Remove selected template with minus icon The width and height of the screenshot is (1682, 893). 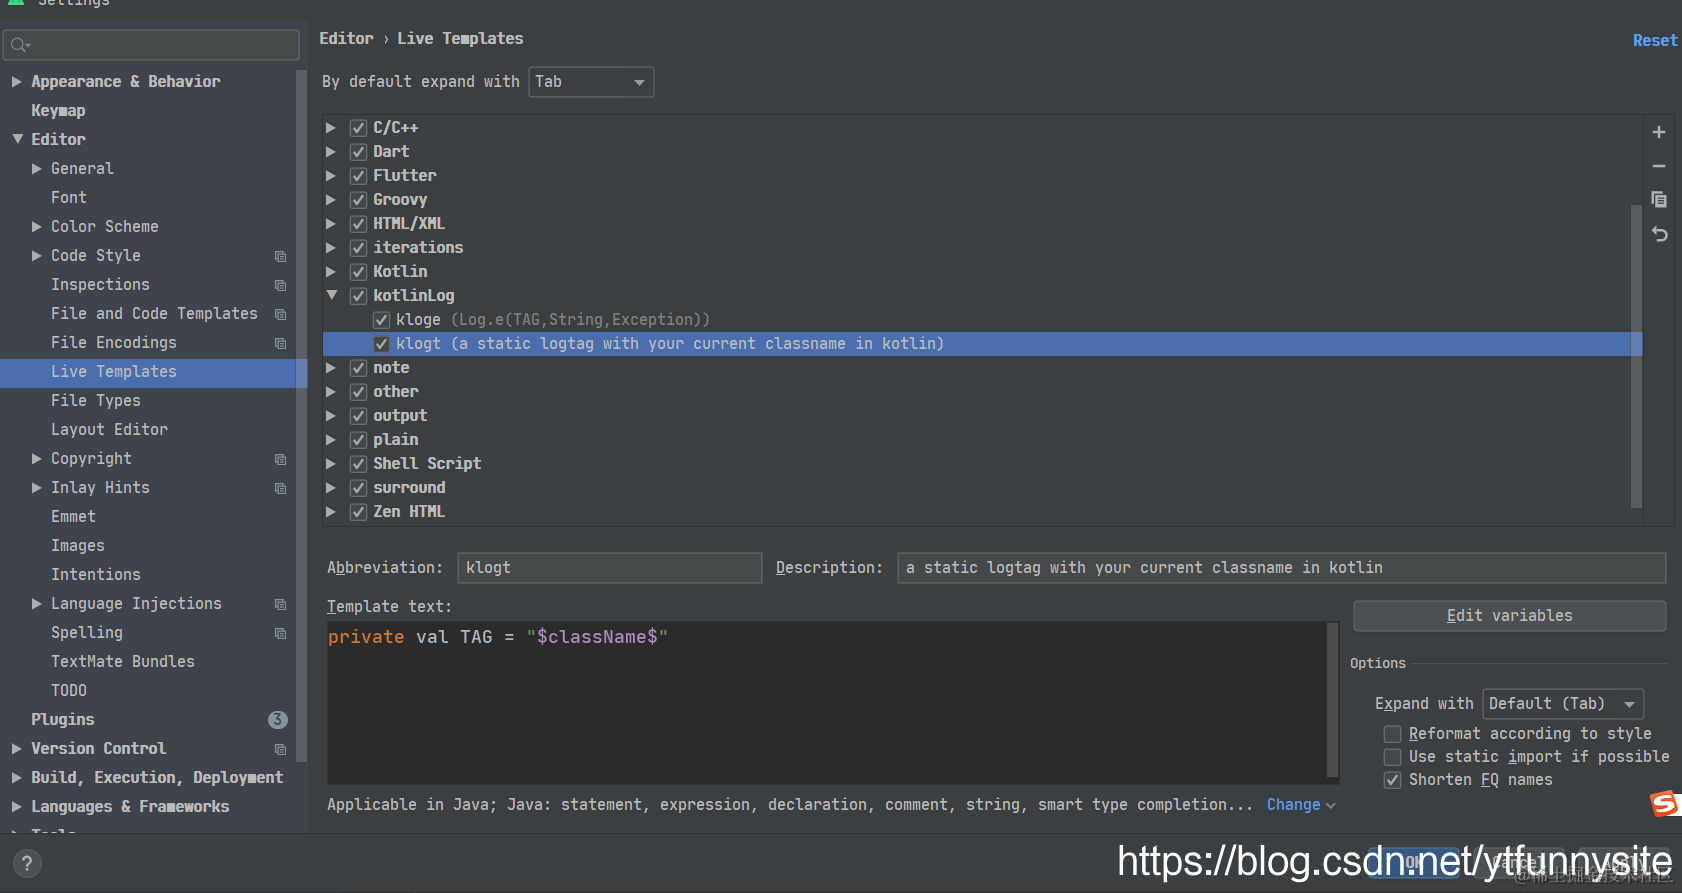tap(1659, 166)
